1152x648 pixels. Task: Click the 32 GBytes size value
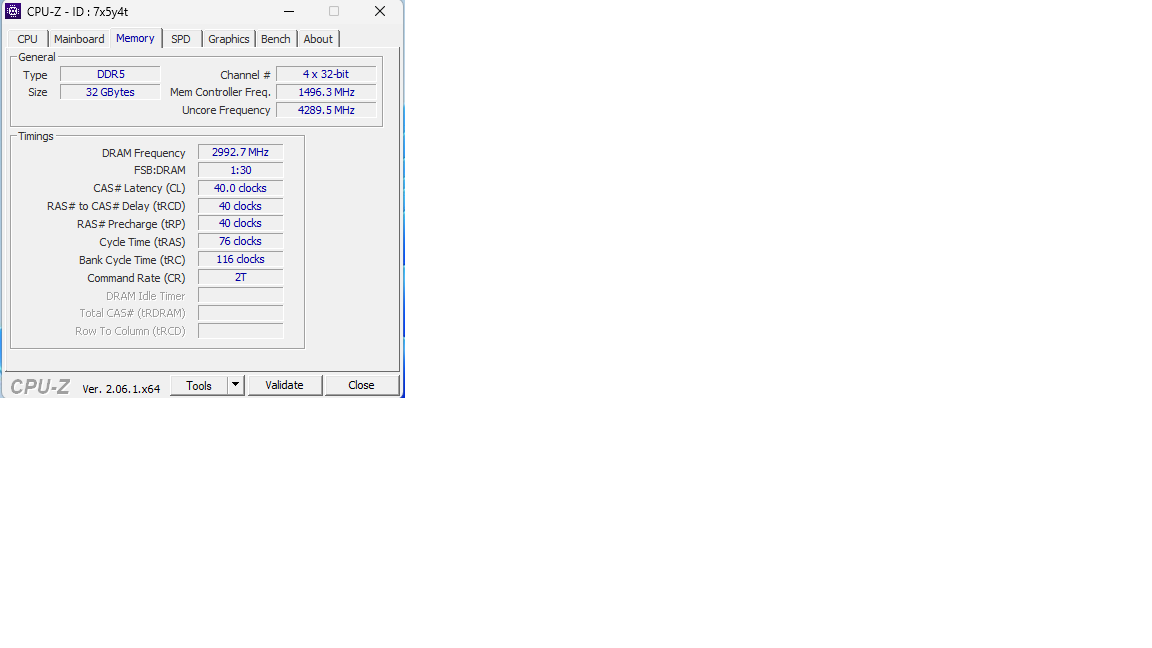110,92
